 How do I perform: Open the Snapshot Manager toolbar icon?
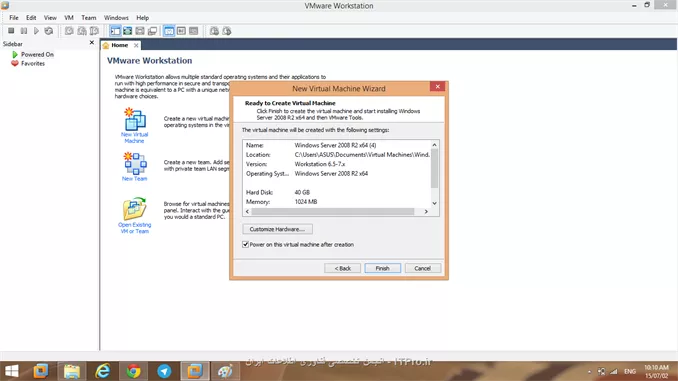(94, 31)
